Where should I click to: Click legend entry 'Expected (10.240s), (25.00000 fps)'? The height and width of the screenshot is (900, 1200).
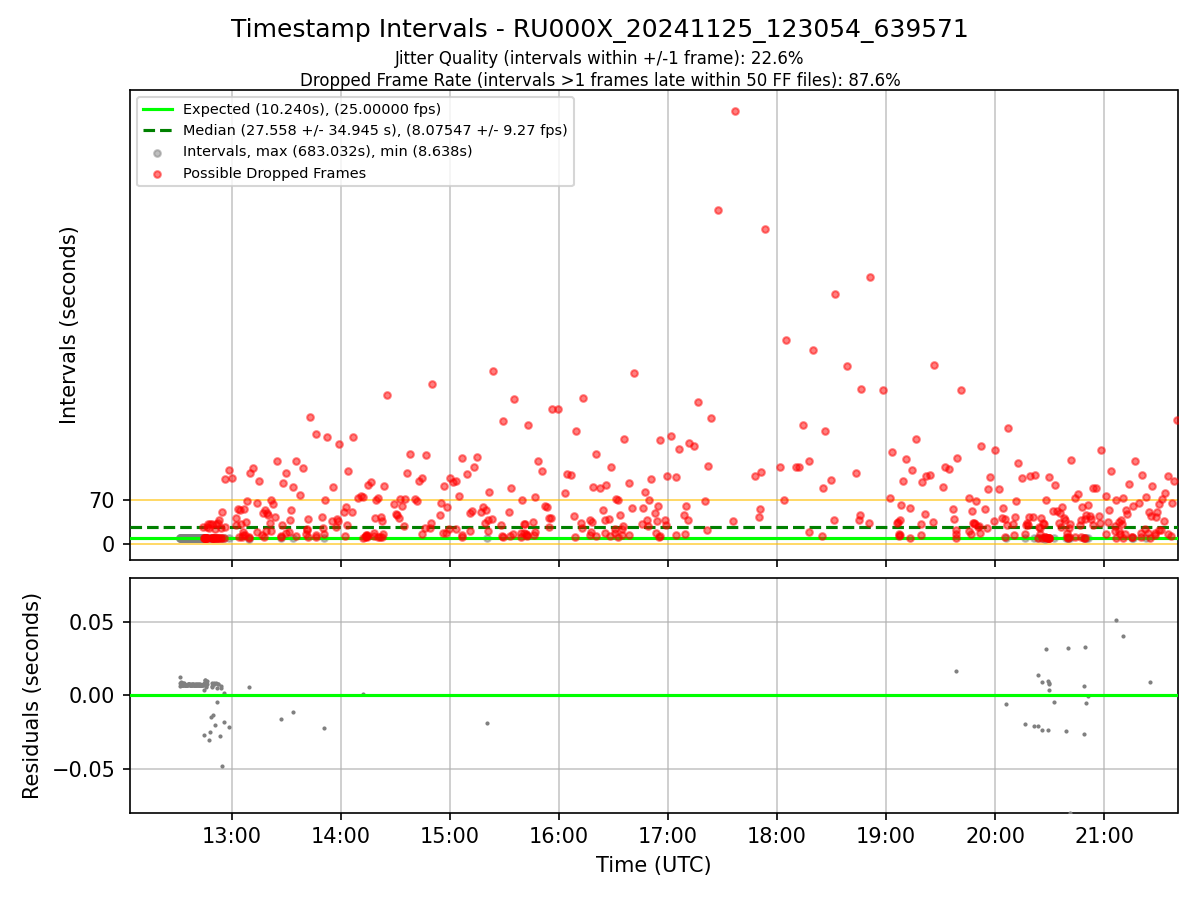point(311,109)
